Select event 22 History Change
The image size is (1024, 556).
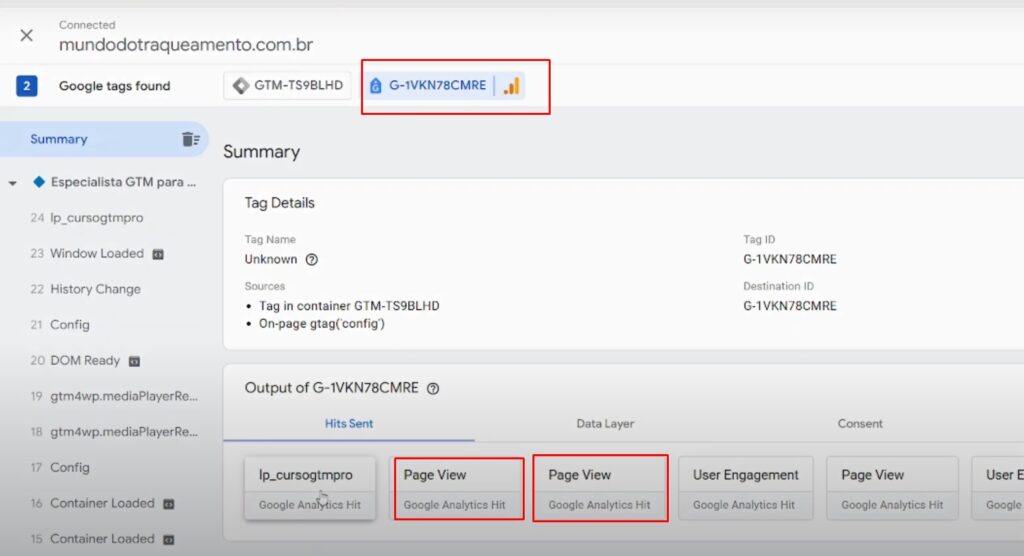point(95,289)
